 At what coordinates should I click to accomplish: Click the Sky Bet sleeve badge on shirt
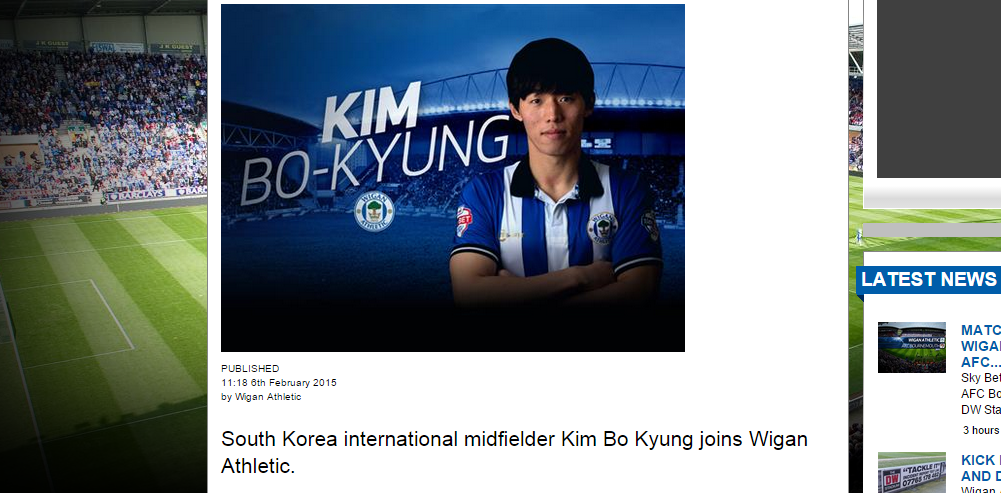[464, 221]
